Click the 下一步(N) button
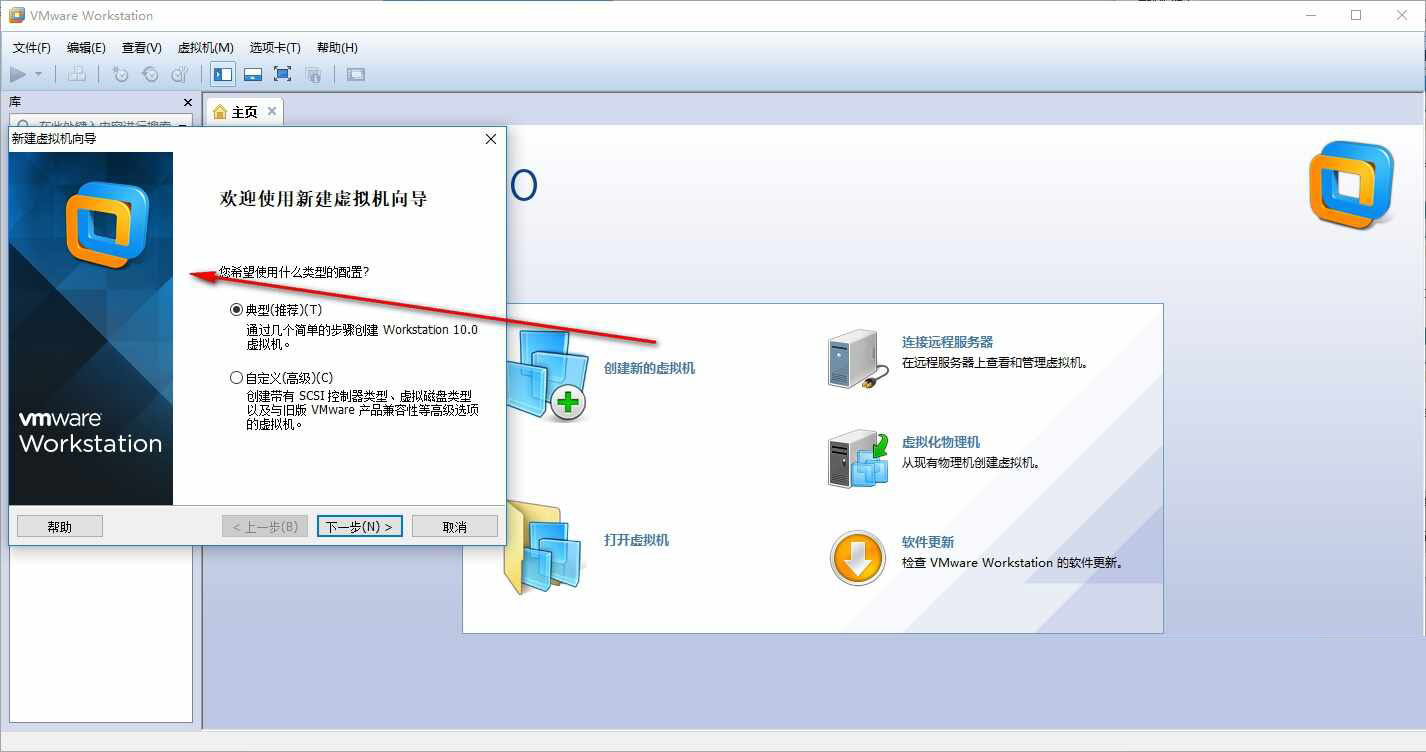Viewport: 1426px width, 752px height. point(360,526)
